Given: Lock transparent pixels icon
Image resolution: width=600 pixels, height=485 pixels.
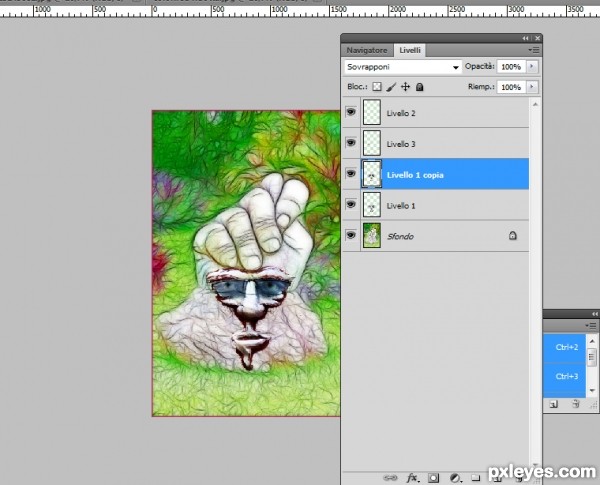Looking at the screenshot, I should pos(377,87).
